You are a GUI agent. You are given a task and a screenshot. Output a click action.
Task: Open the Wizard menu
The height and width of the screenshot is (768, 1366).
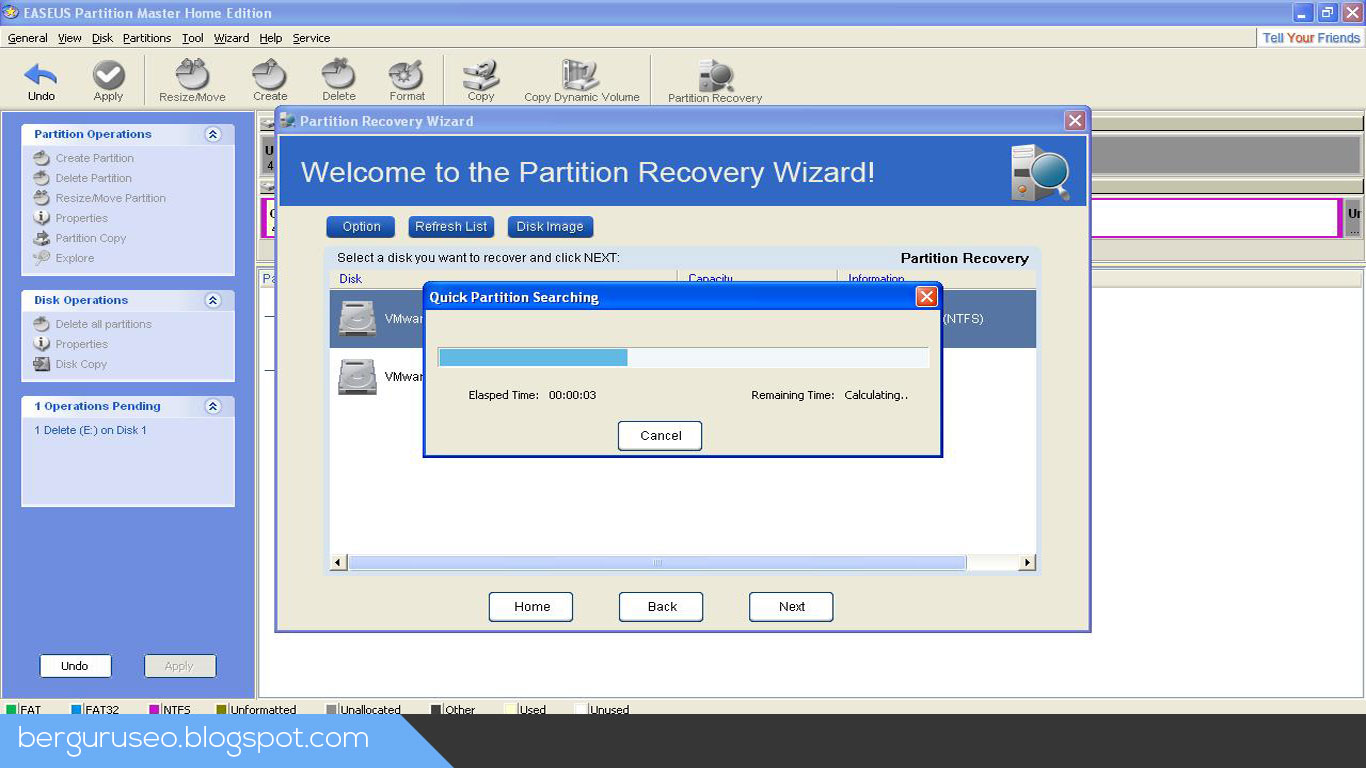[x=231, y=38]
